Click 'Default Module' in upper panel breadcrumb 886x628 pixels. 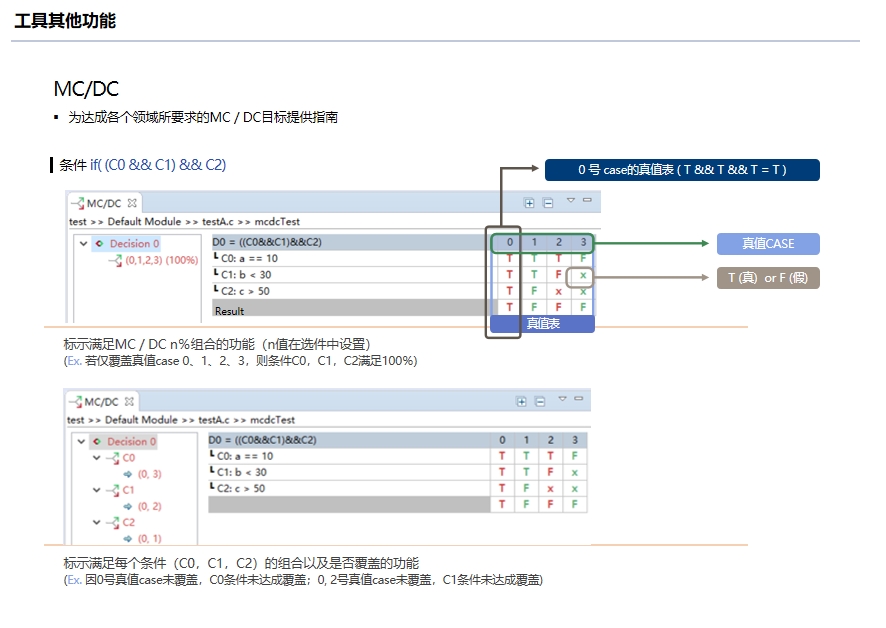coord(144,222)
